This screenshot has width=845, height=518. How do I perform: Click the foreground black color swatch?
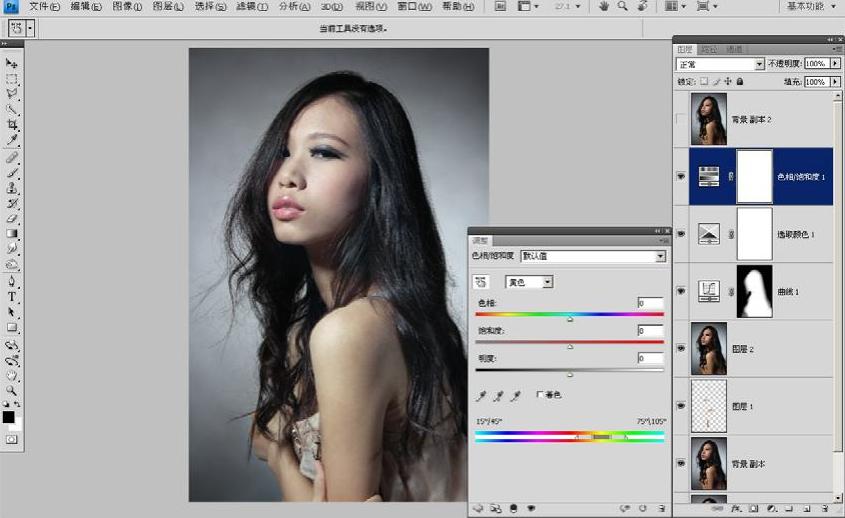point(8,417)
